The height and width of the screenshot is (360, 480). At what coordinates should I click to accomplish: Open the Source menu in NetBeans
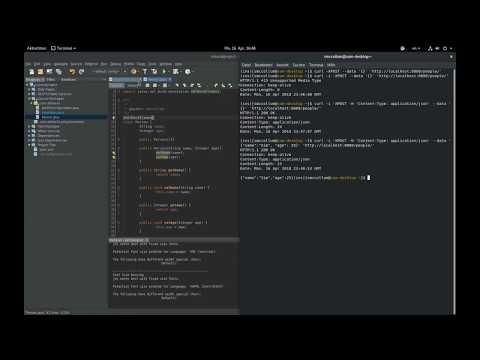pos(76,64)
